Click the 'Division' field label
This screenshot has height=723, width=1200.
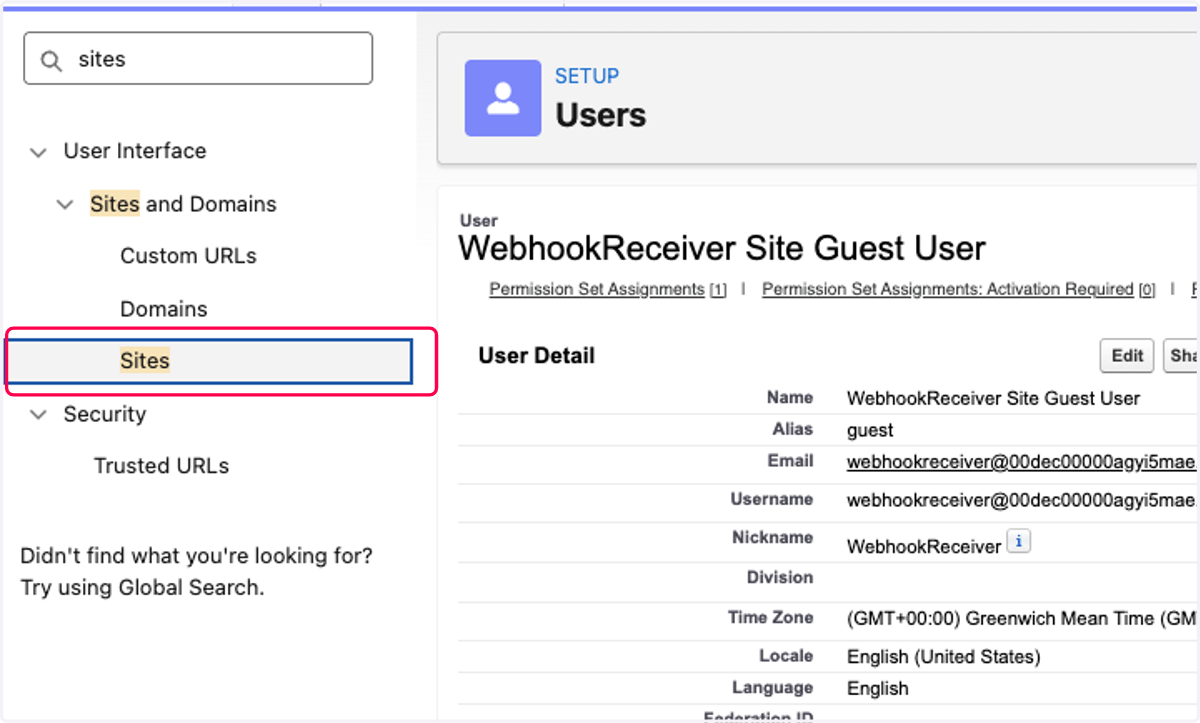point(780,577)
